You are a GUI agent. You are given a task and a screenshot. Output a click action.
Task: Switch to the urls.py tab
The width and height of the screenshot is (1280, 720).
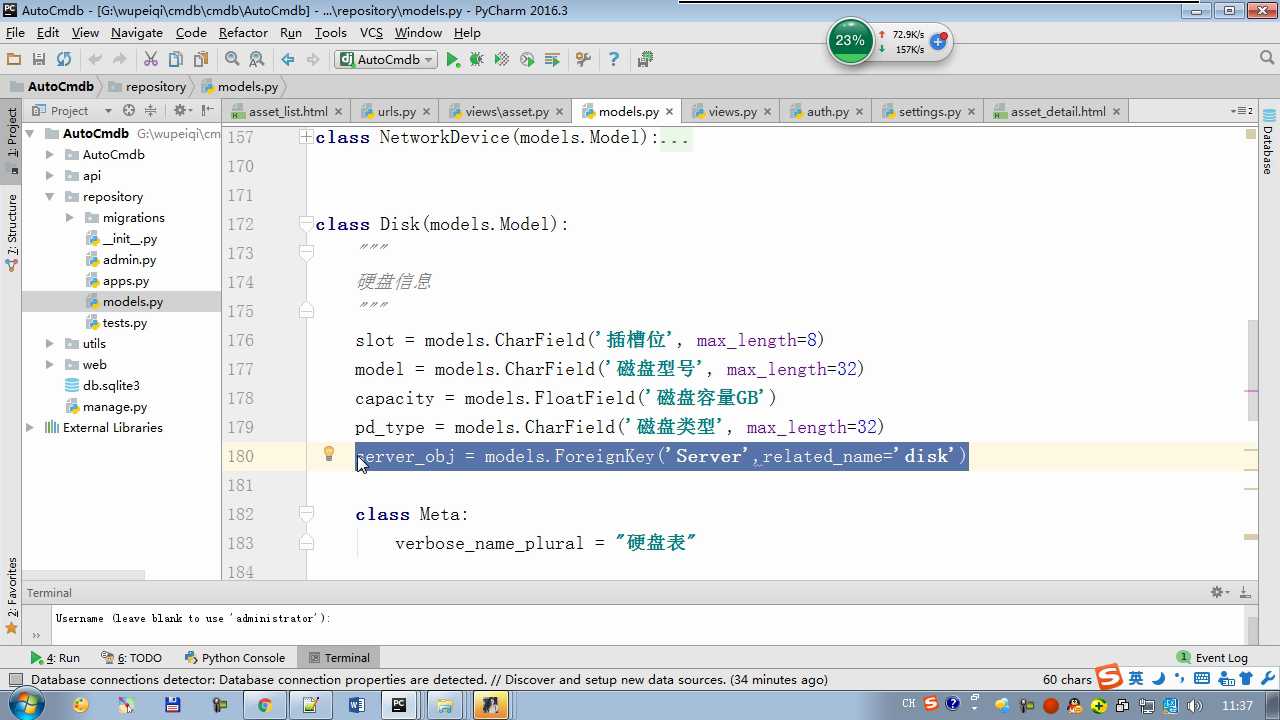[396, 112]
